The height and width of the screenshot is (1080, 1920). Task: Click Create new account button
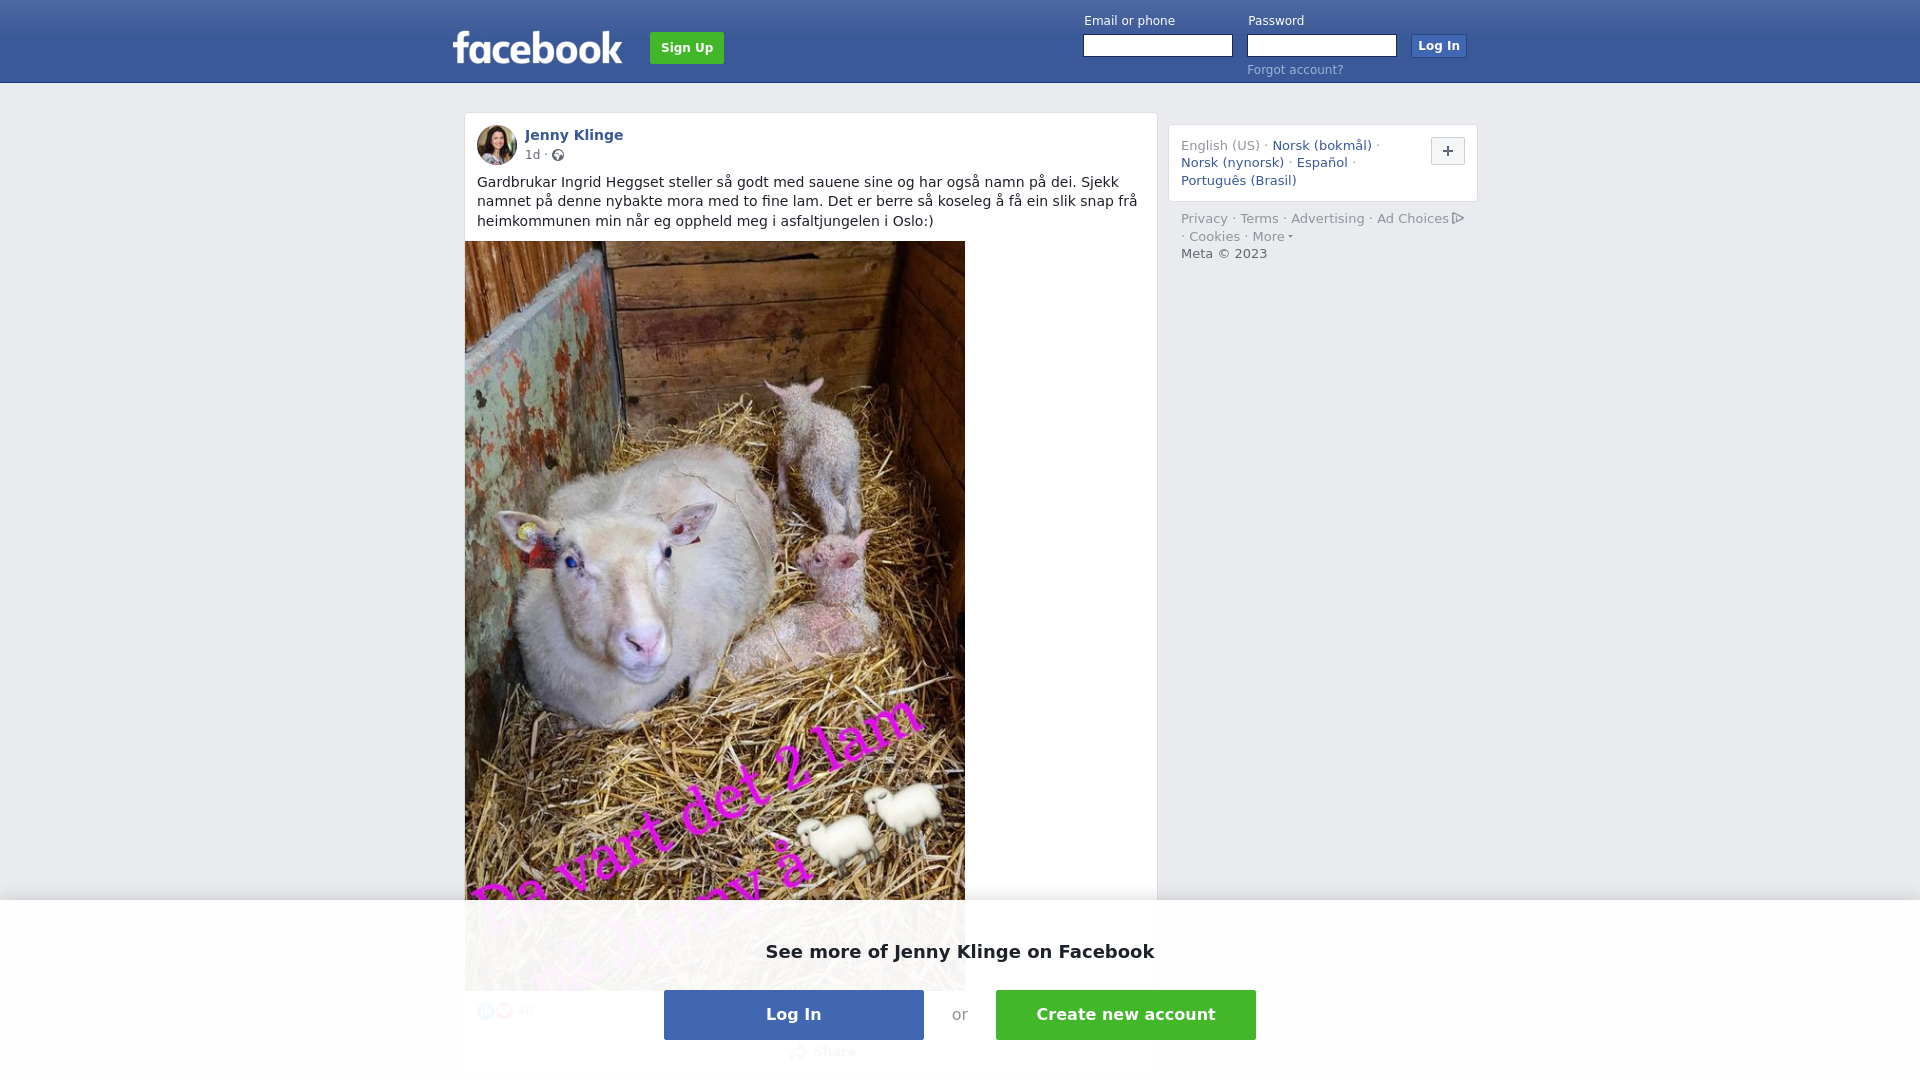click(1125, 1015)
